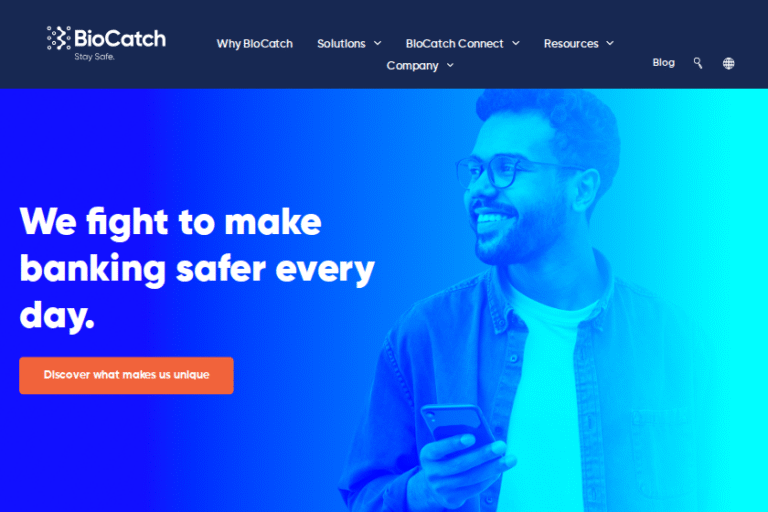Open the Why BioCatch page
This screenshot has height=512, width=768.
(x=255, y=44)
